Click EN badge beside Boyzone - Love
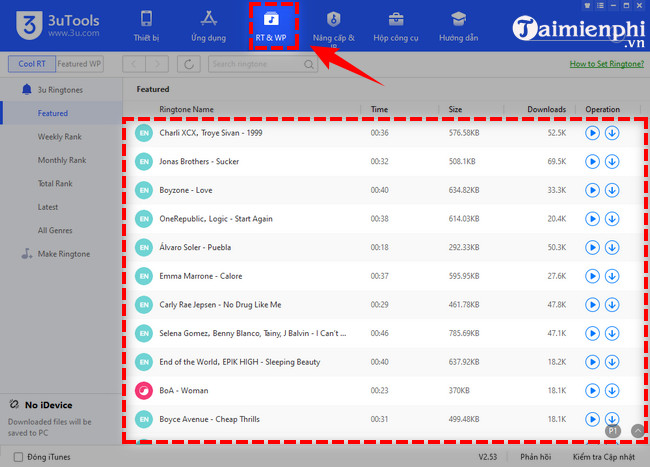 144,190
